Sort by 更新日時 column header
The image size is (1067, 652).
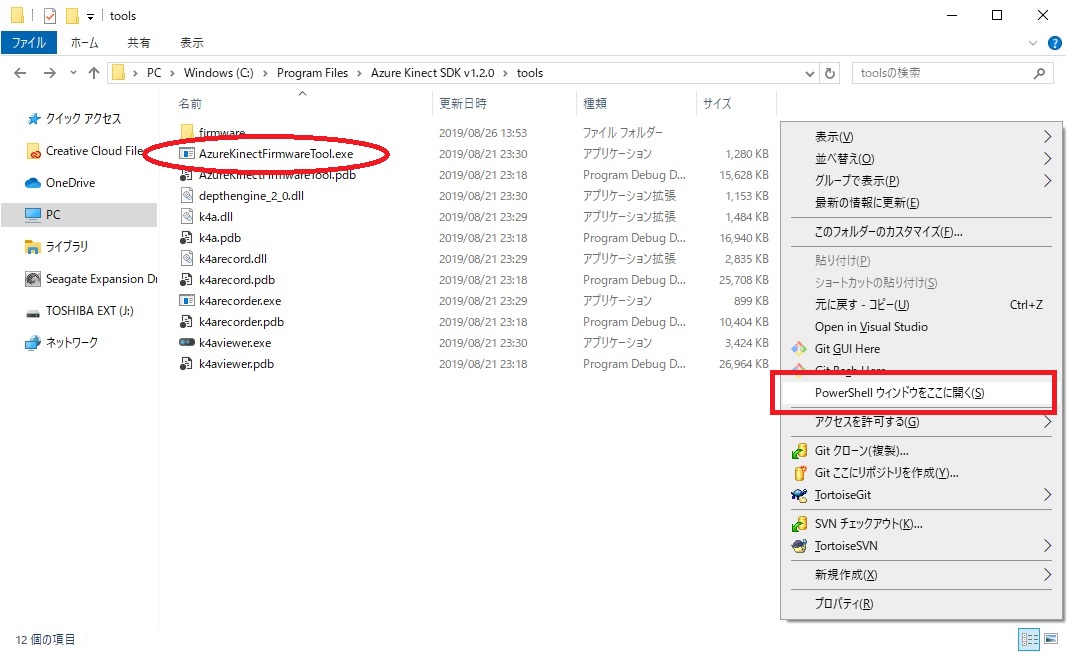point(463,103)
